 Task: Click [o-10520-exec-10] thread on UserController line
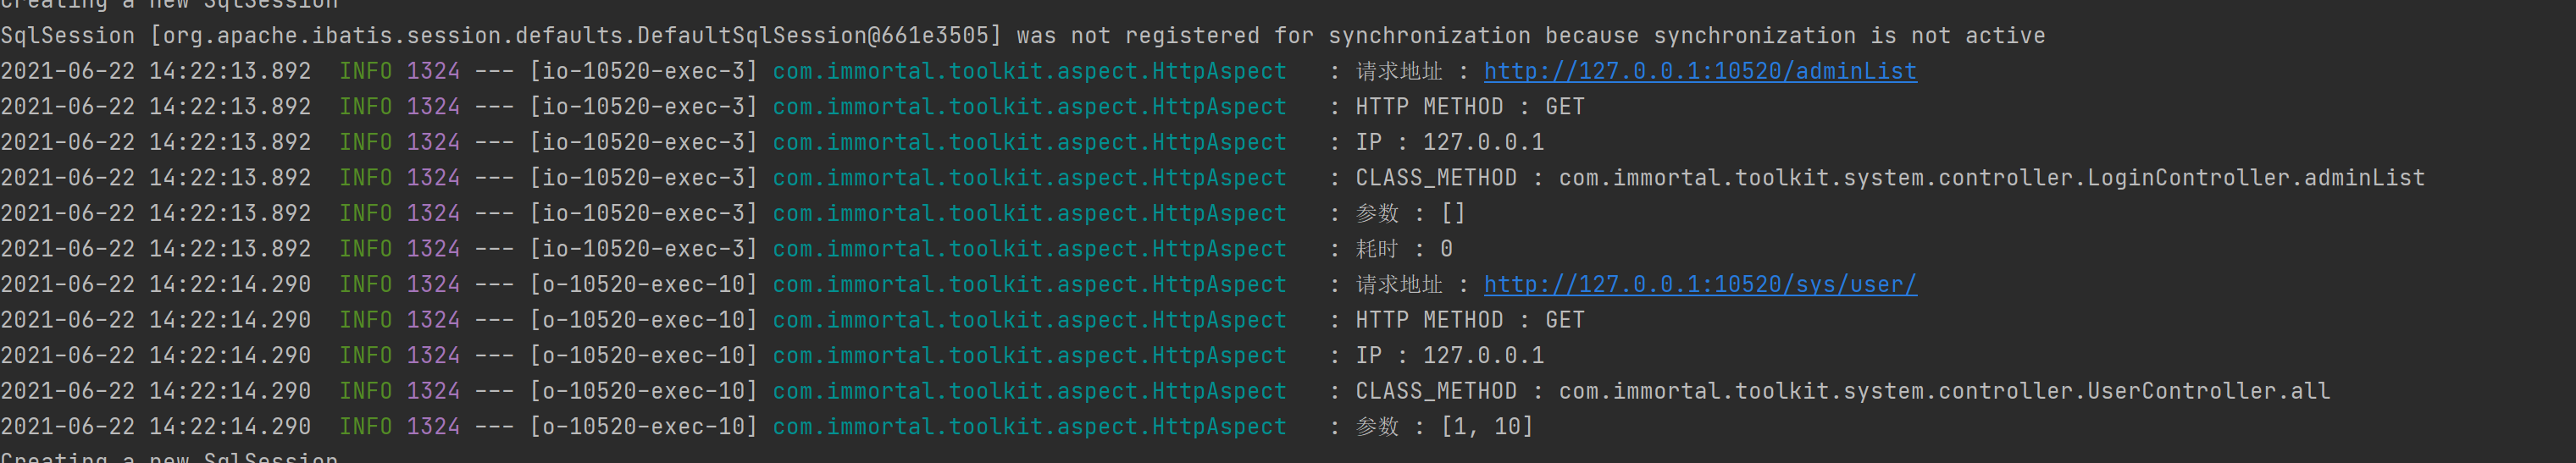pyautogui.click(x=643, y=391)
